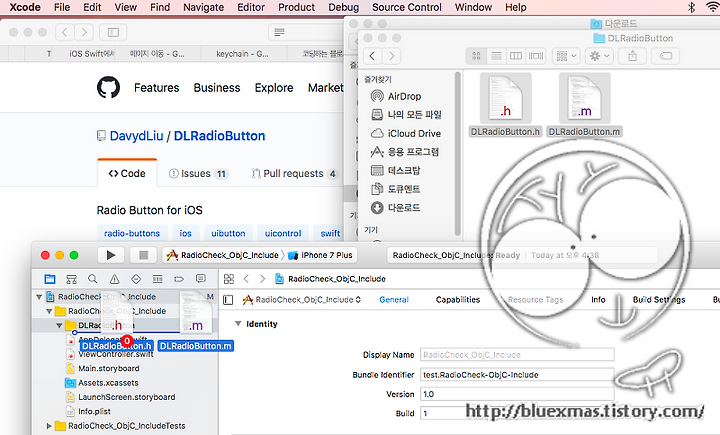Go back in Xcode editor history
The image size is (720, 435).
tap(246, 279)
